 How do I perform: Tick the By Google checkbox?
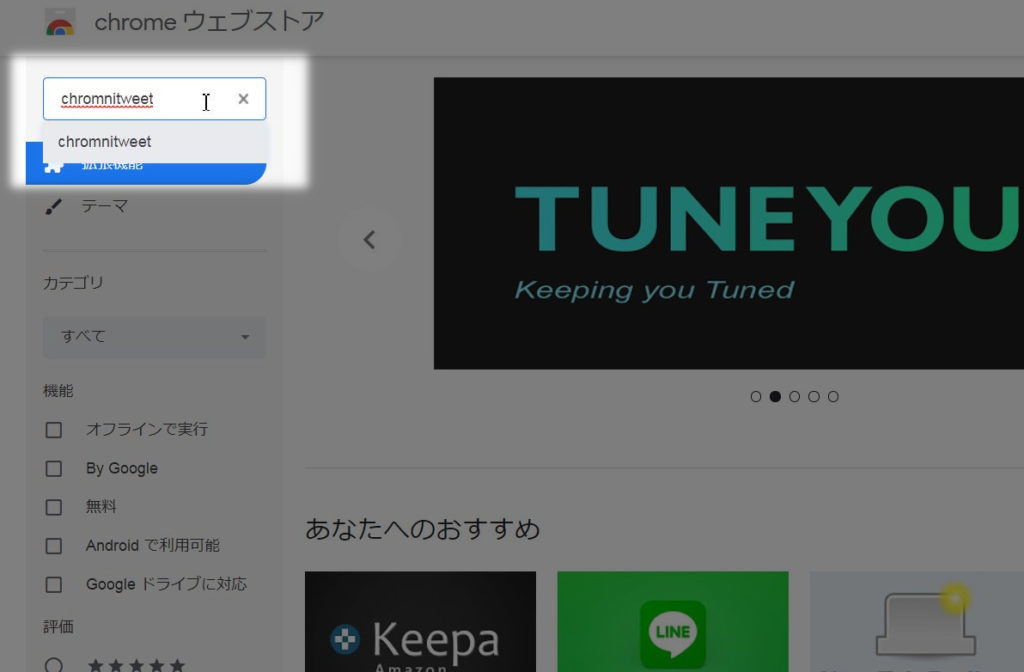[x=54, y=468]
